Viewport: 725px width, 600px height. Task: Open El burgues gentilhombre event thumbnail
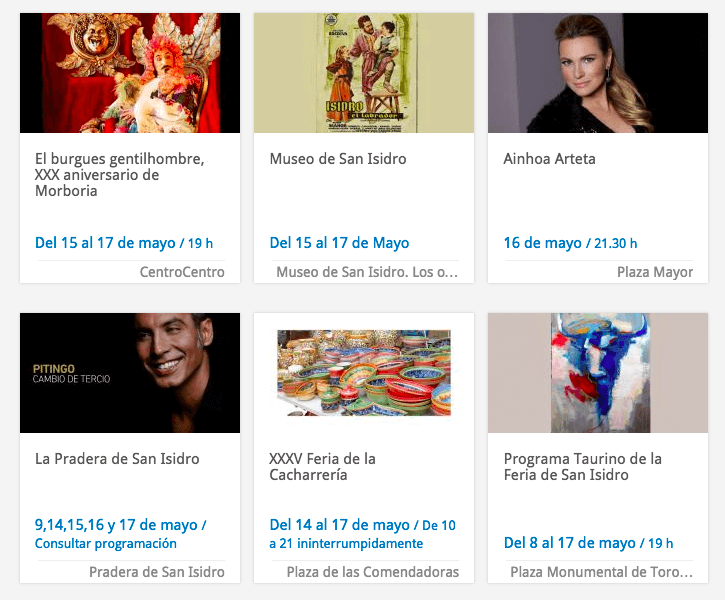[x=130, y=73]
